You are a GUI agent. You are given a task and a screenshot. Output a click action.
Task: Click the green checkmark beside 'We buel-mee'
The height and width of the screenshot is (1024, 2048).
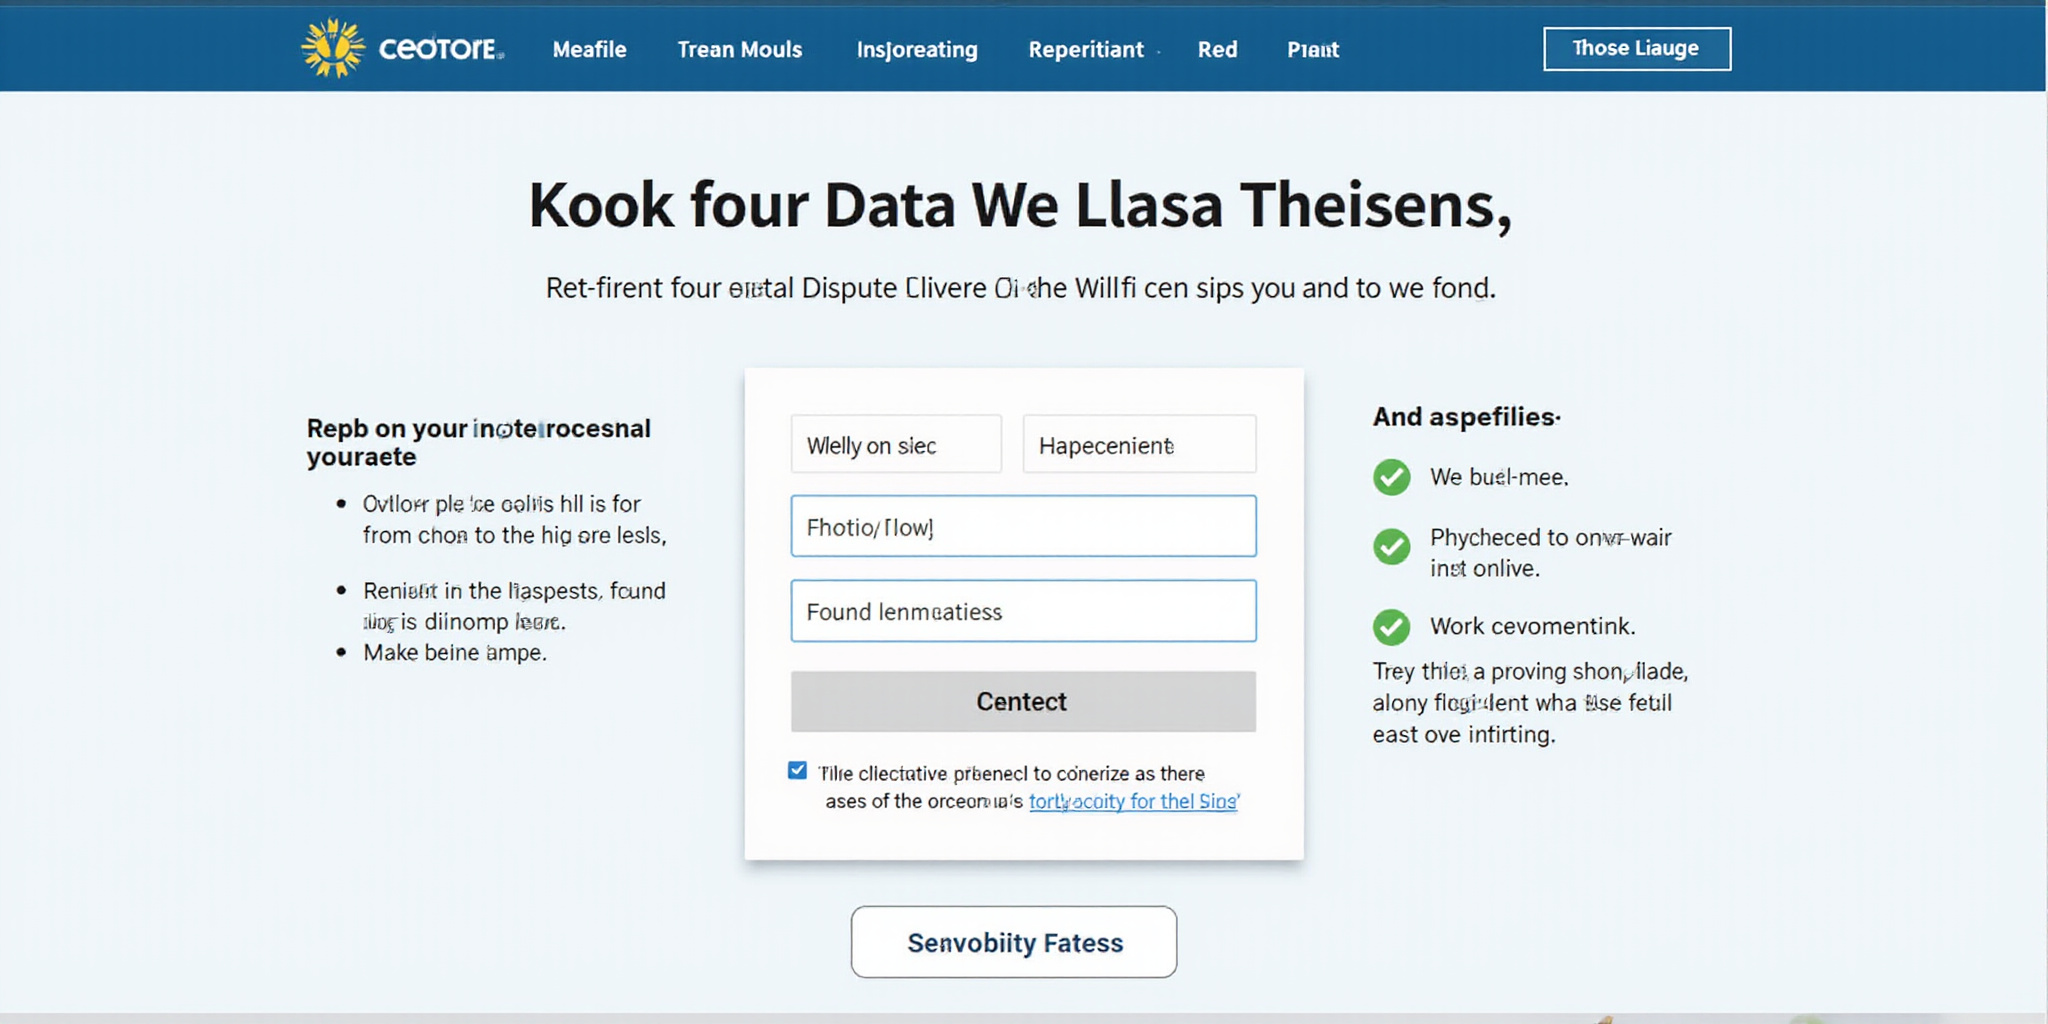coord(1392,477)
